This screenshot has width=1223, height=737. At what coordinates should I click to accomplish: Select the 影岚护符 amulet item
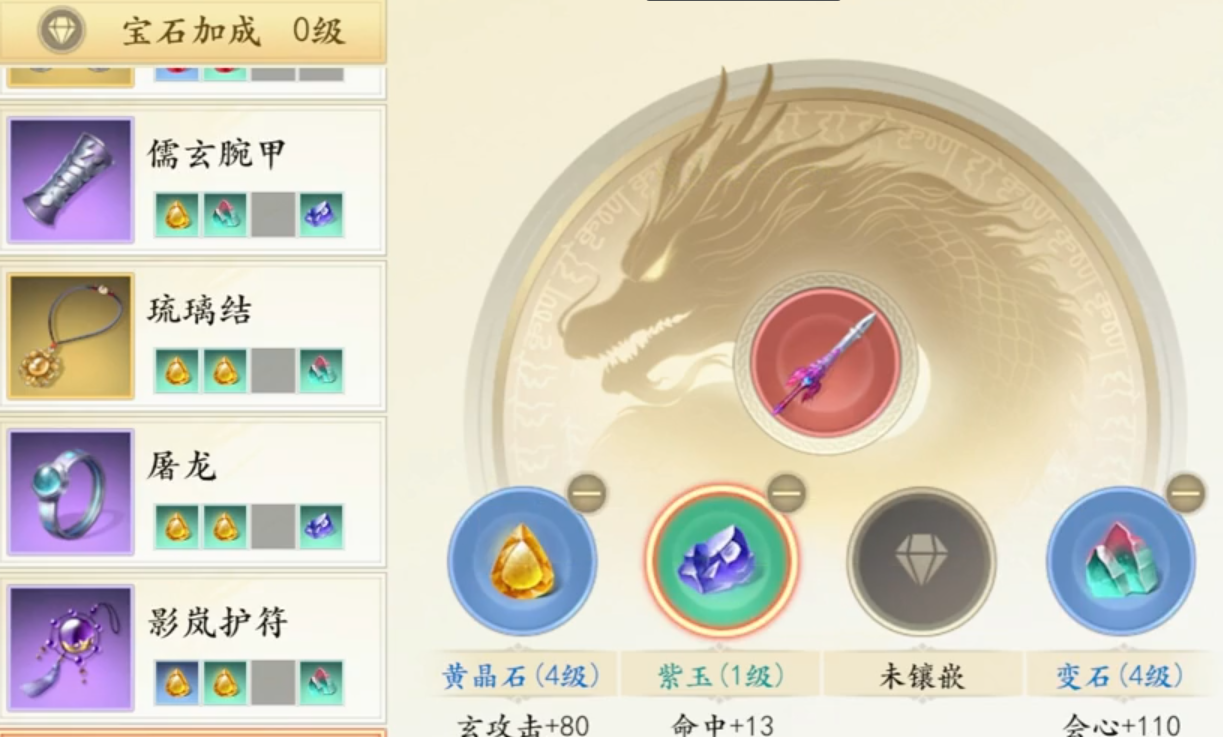coord(193,648)
